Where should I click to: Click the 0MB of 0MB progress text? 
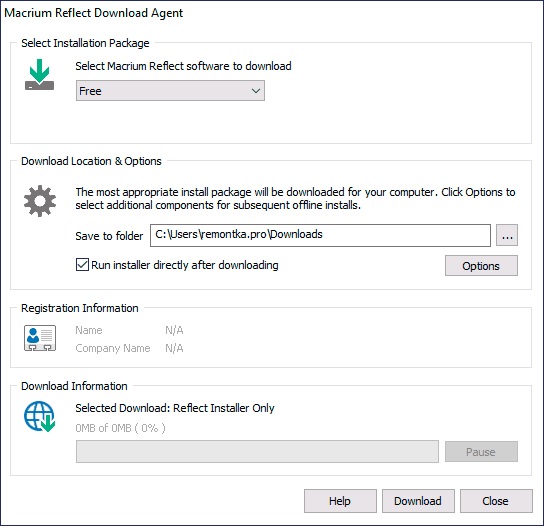coord(120,428)
